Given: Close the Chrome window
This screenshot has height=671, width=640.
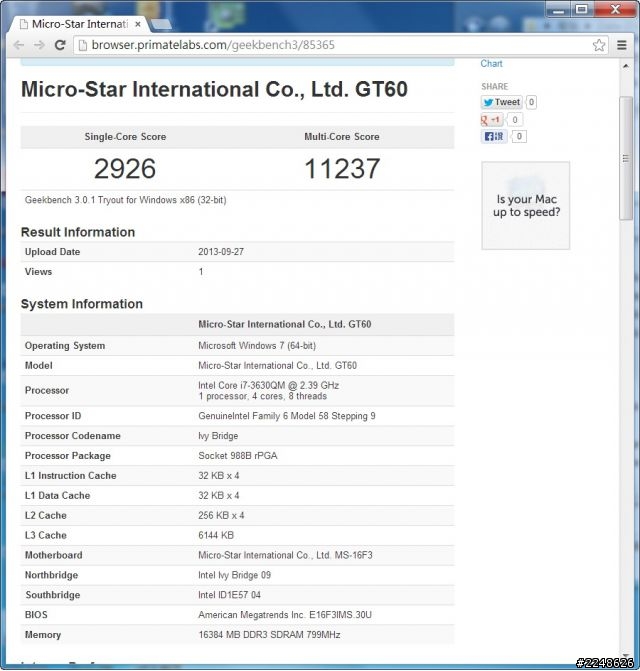Looking at the screenshot, I should pyautogui.click(x=615, y=9).
